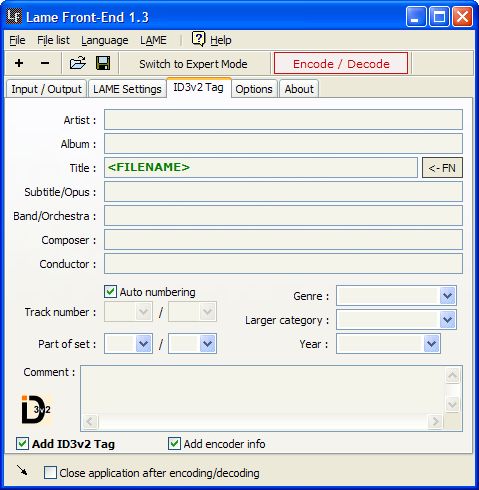Click the arrow icon at bottom left
The width and height of the screenshot is (479, 490).
point(22,470)
